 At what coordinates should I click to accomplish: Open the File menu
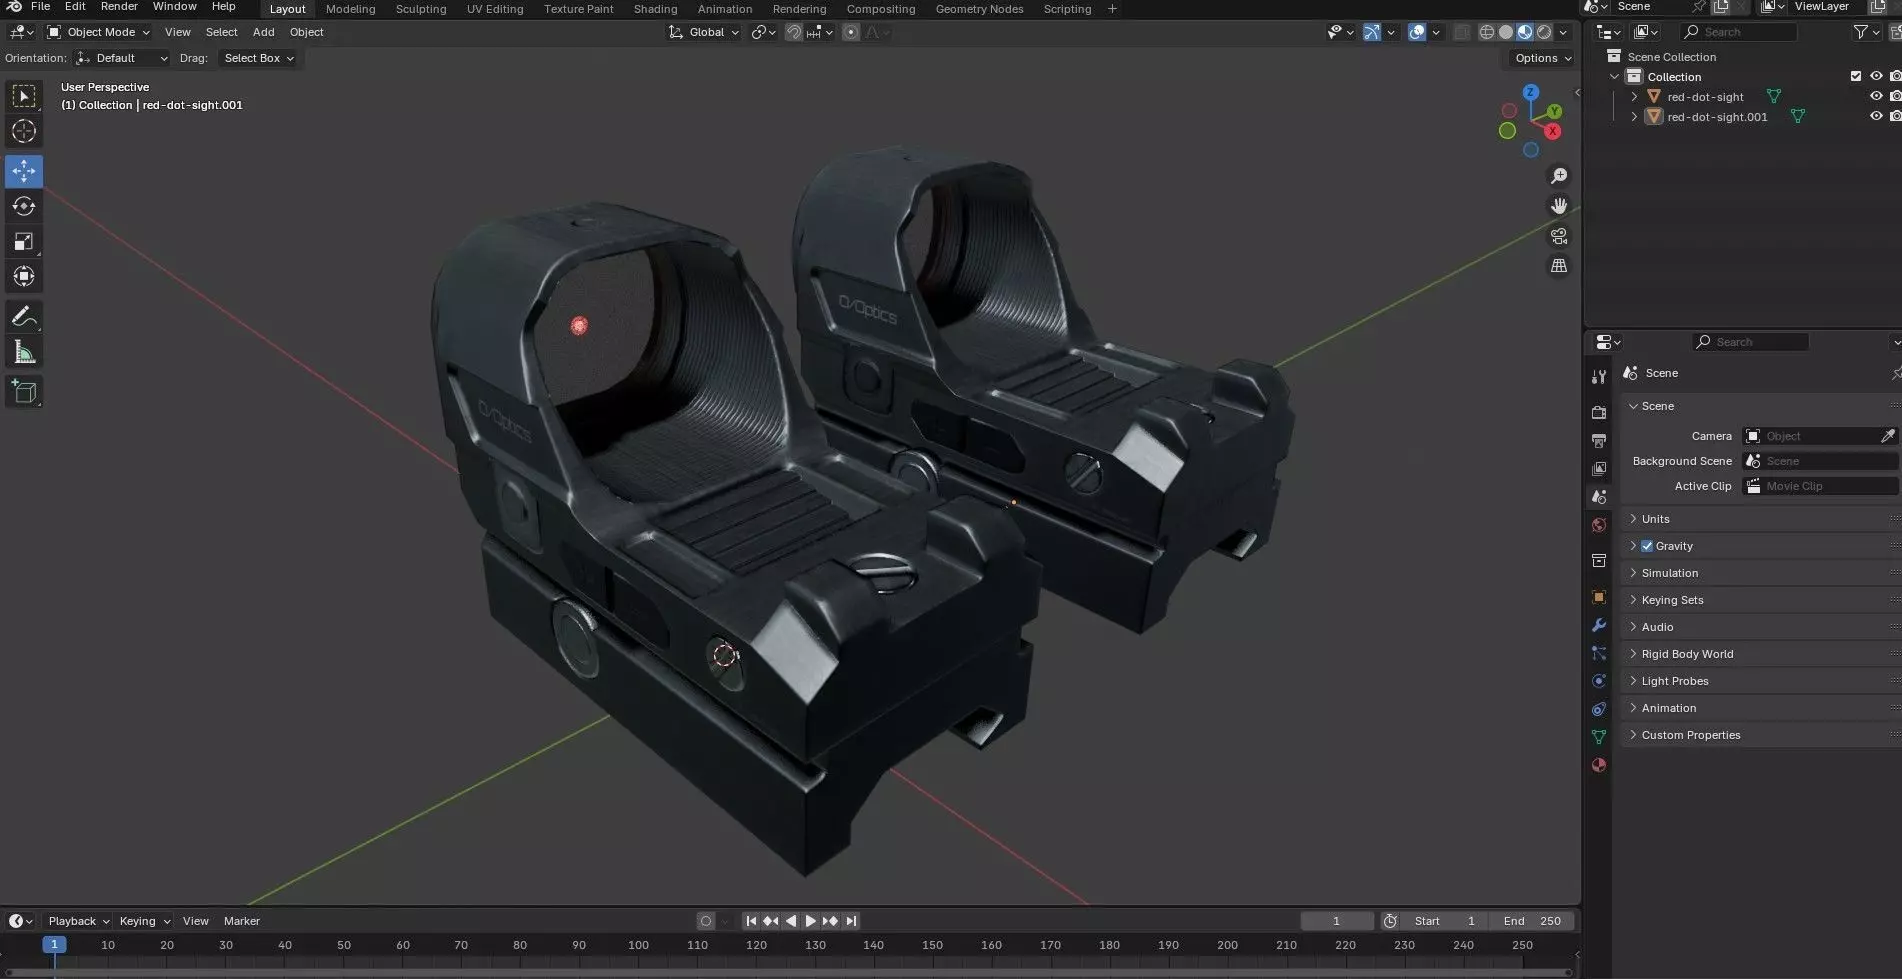[41, 7]
